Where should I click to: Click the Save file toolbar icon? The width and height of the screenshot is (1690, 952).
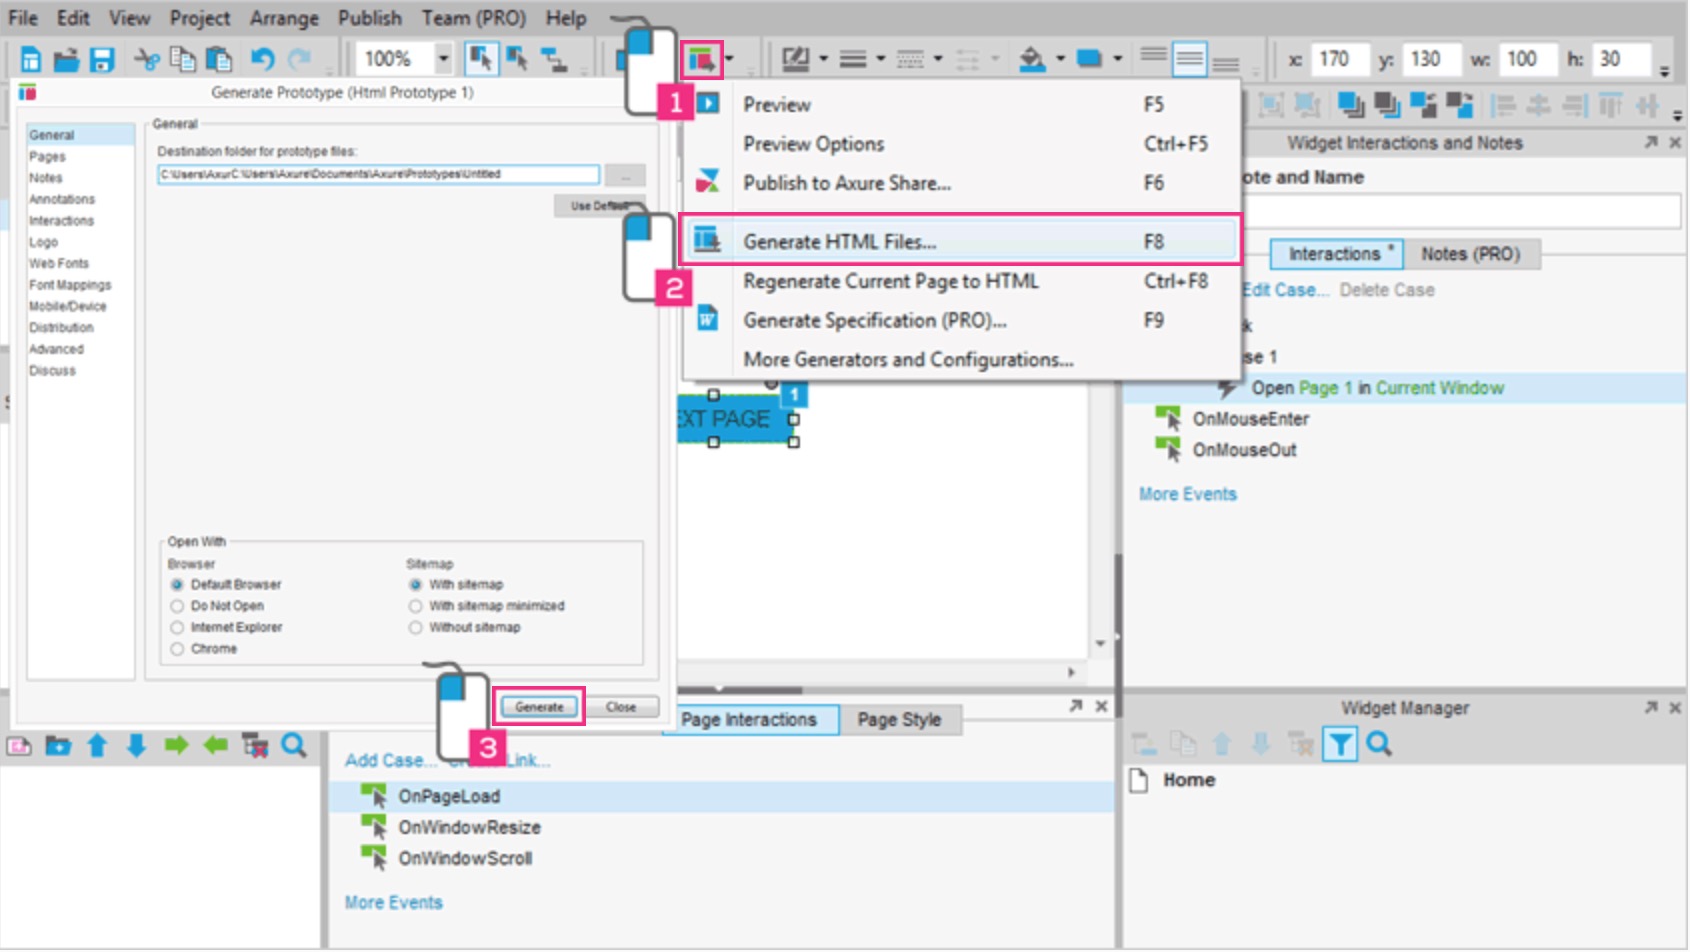[102, 60]
